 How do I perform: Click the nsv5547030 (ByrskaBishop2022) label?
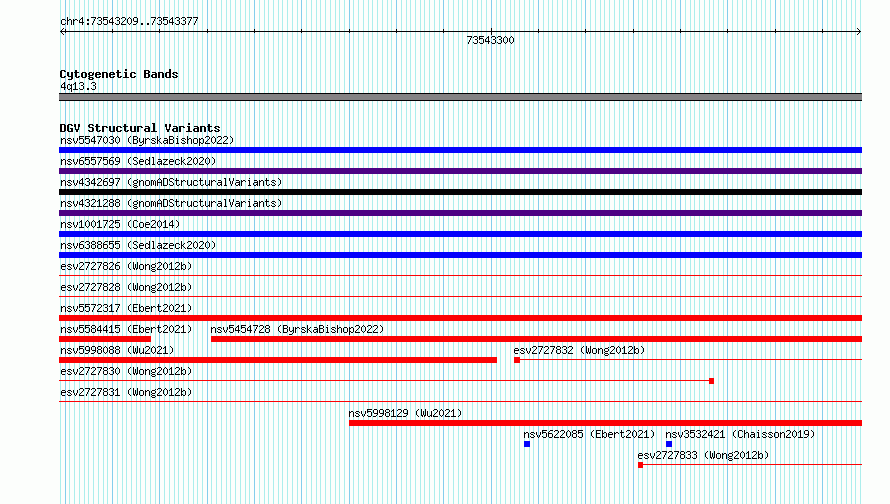(x=147, y=140)
